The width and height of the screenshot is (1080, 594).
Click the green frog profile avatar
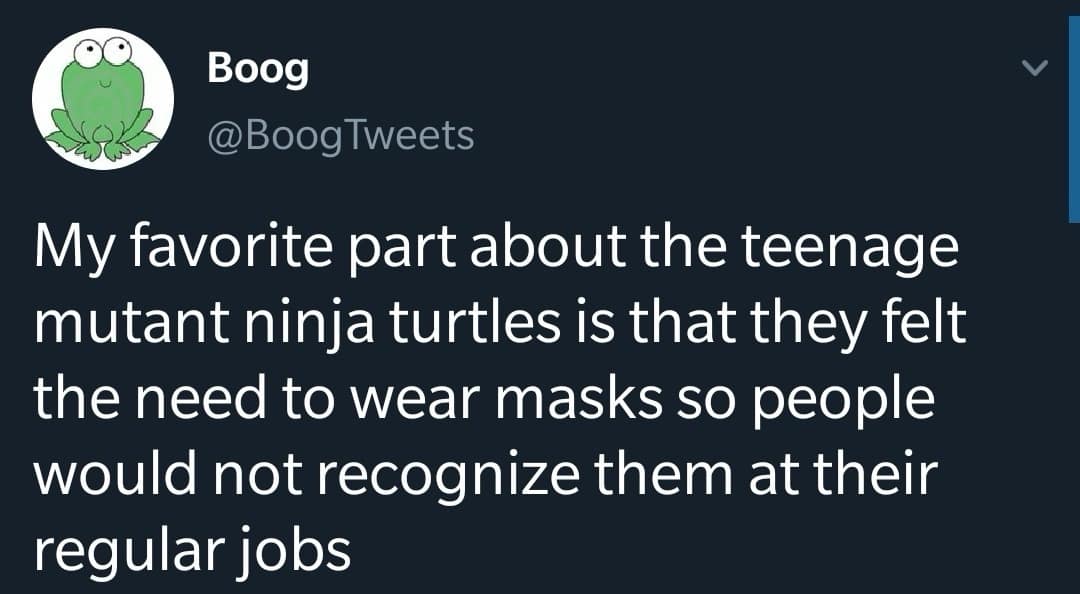[102, 100]
